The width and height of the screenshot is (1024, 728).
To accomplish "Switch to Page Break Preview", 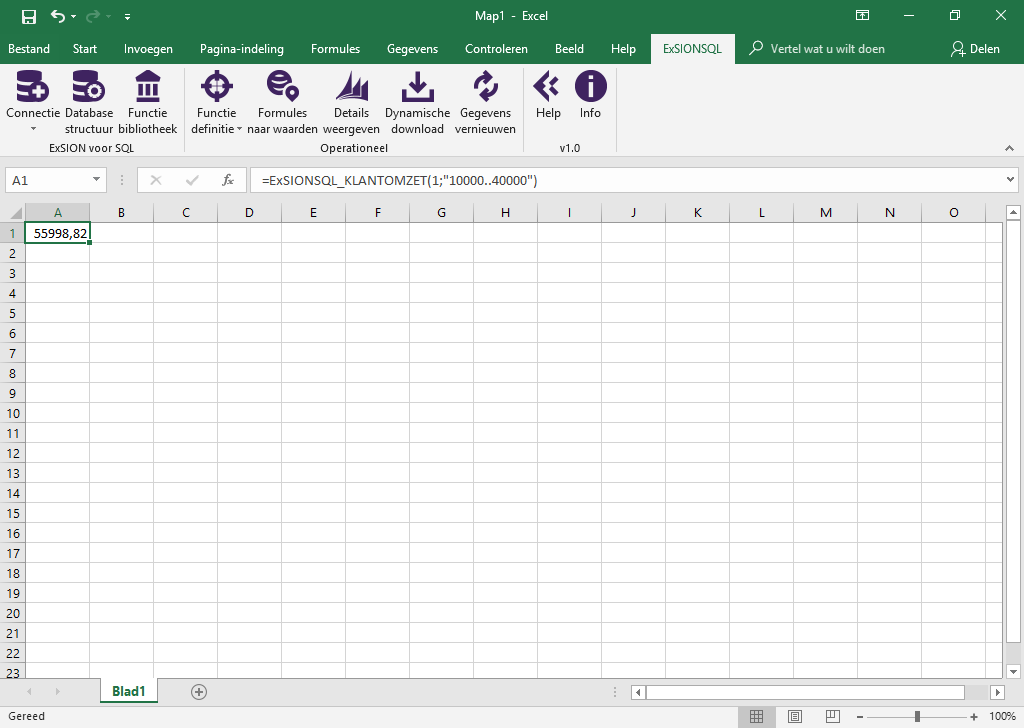I will [833, 716].
